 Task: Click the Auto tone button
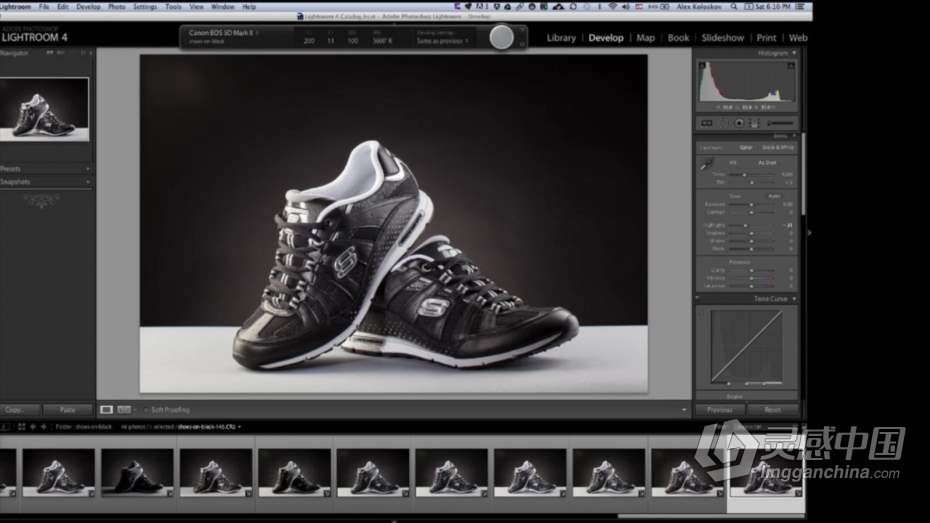(x=774, y=196)
